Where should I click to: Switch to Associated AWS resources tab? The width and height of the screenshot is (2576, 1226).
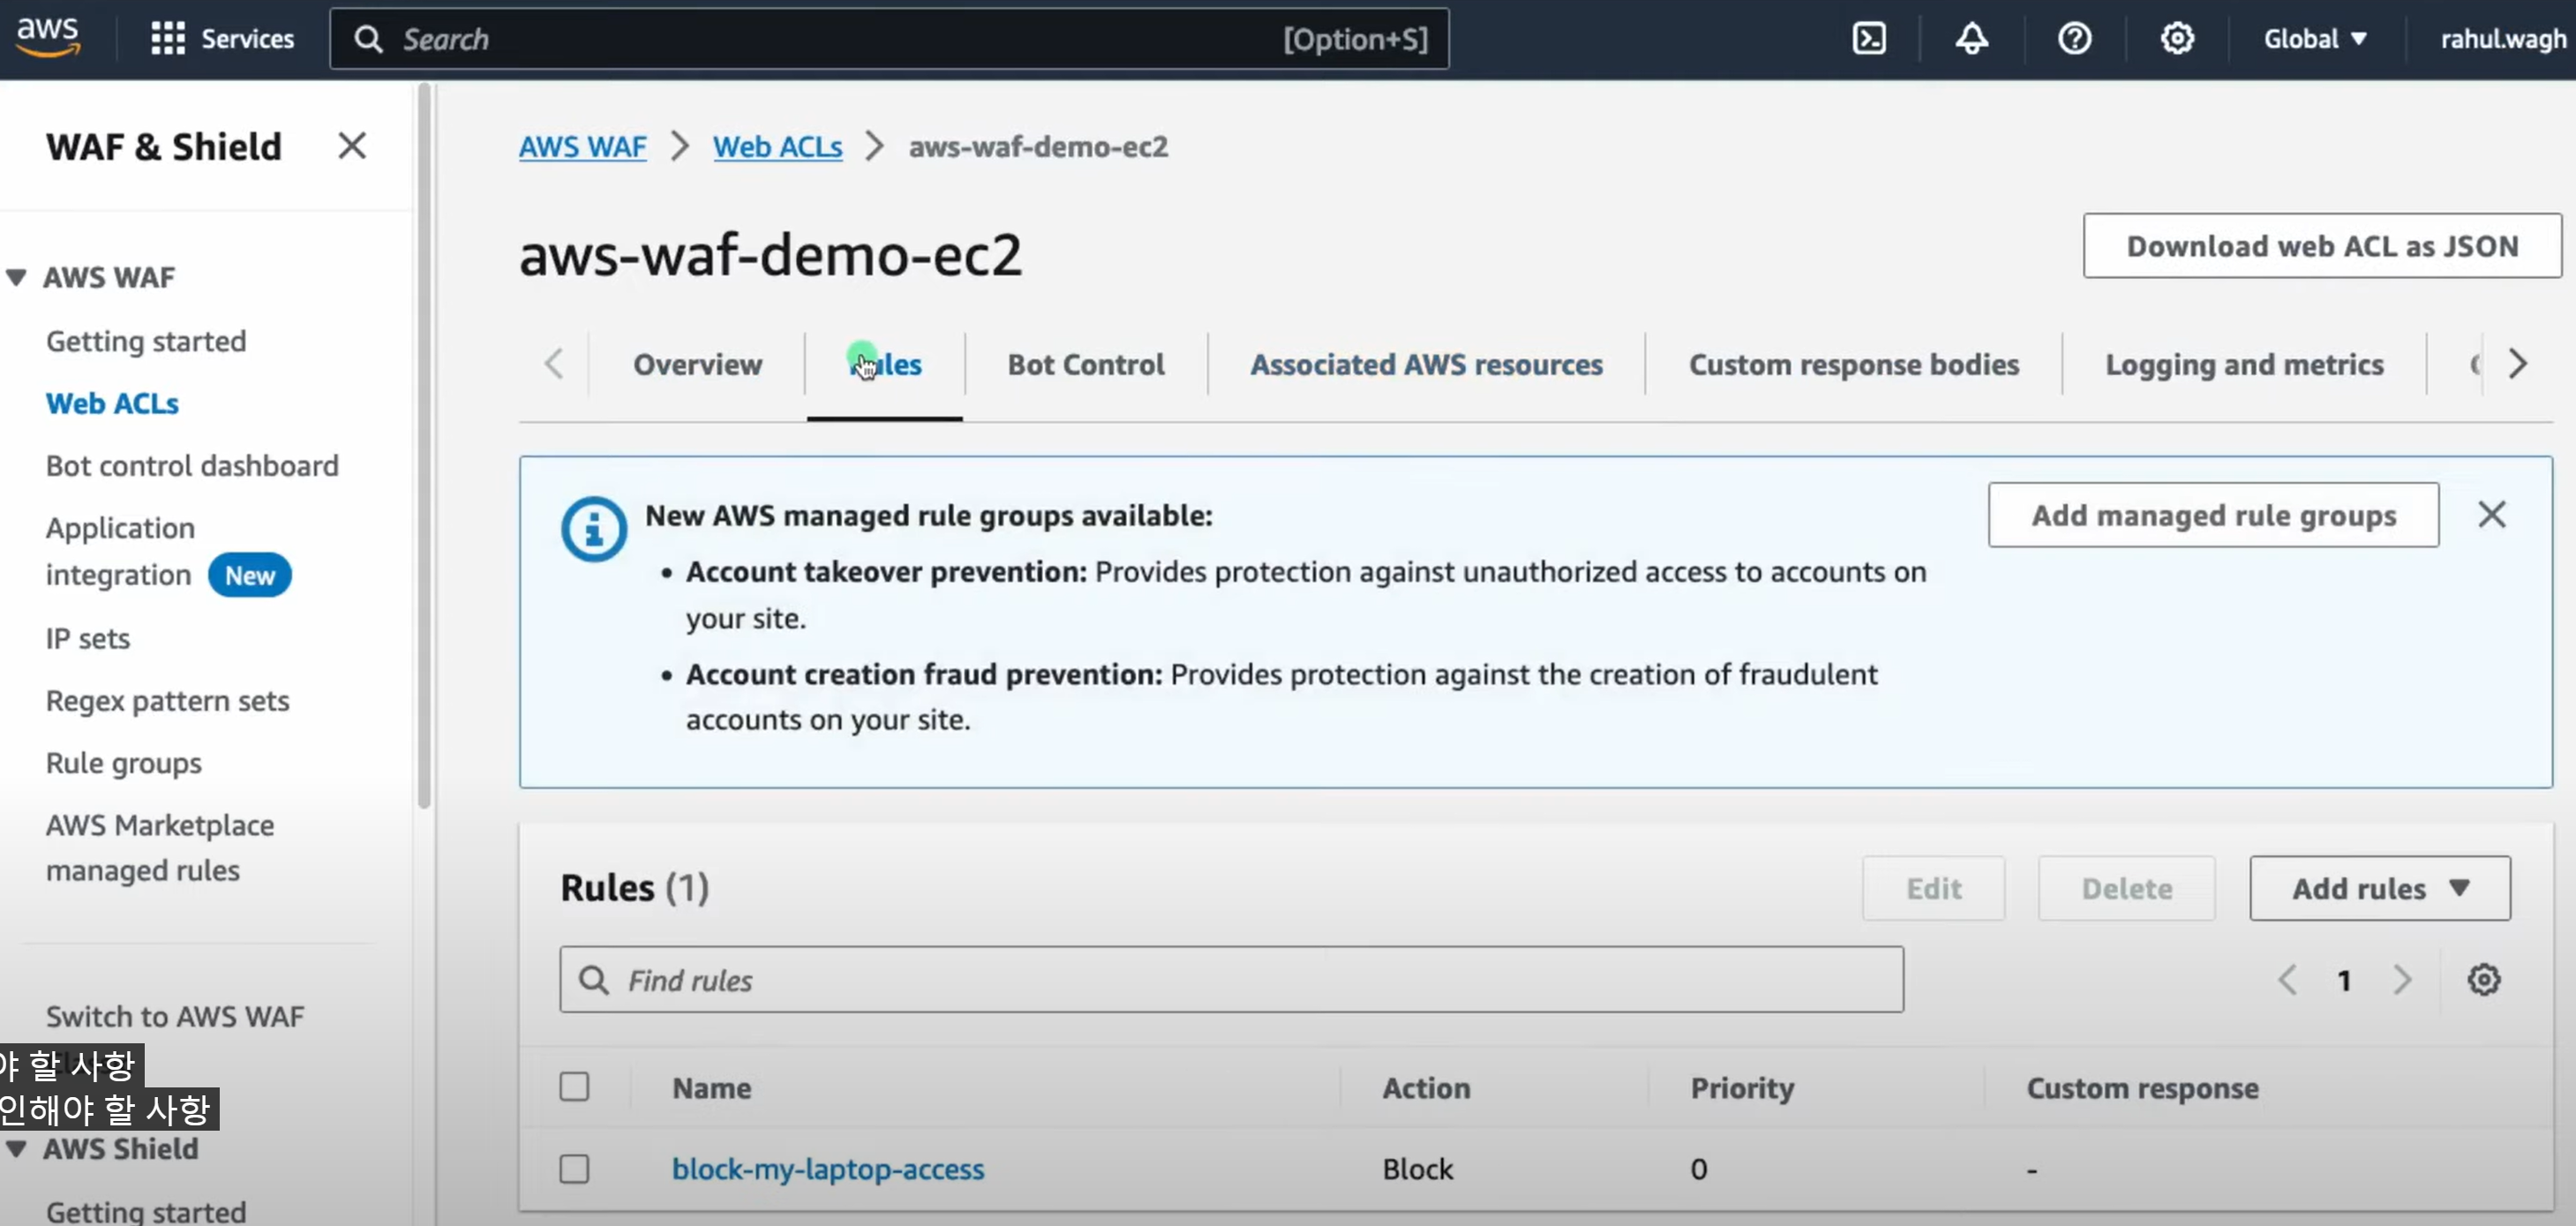[1426, 364]
